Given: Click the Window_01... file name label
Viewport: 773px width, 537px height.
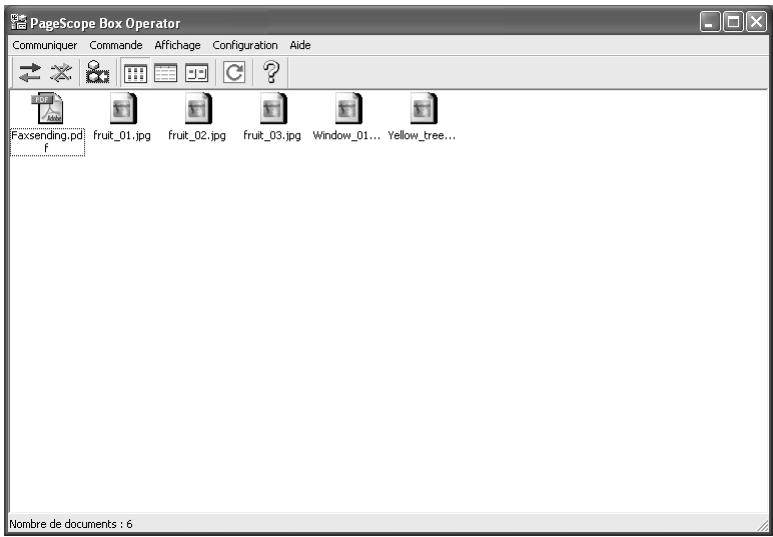Looking at the screenshot, I should 347,136.
